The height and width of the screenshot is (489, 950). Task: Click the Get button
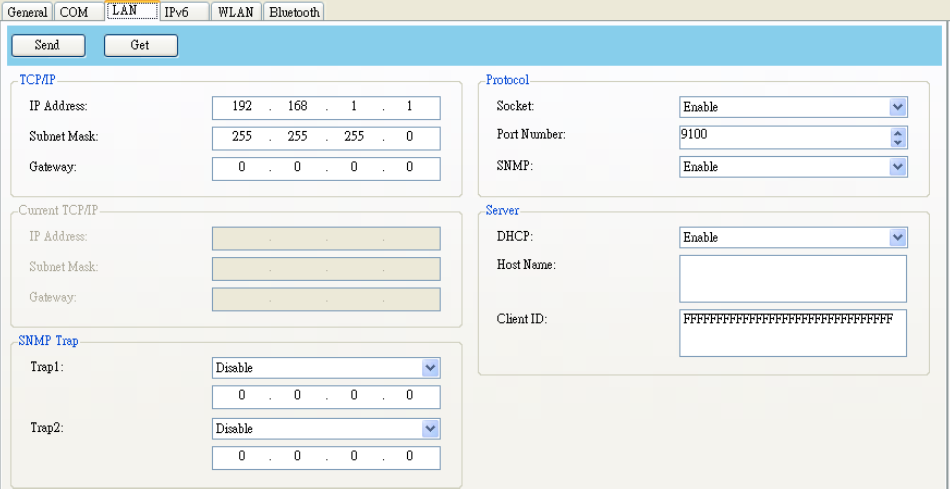[141, 45]
